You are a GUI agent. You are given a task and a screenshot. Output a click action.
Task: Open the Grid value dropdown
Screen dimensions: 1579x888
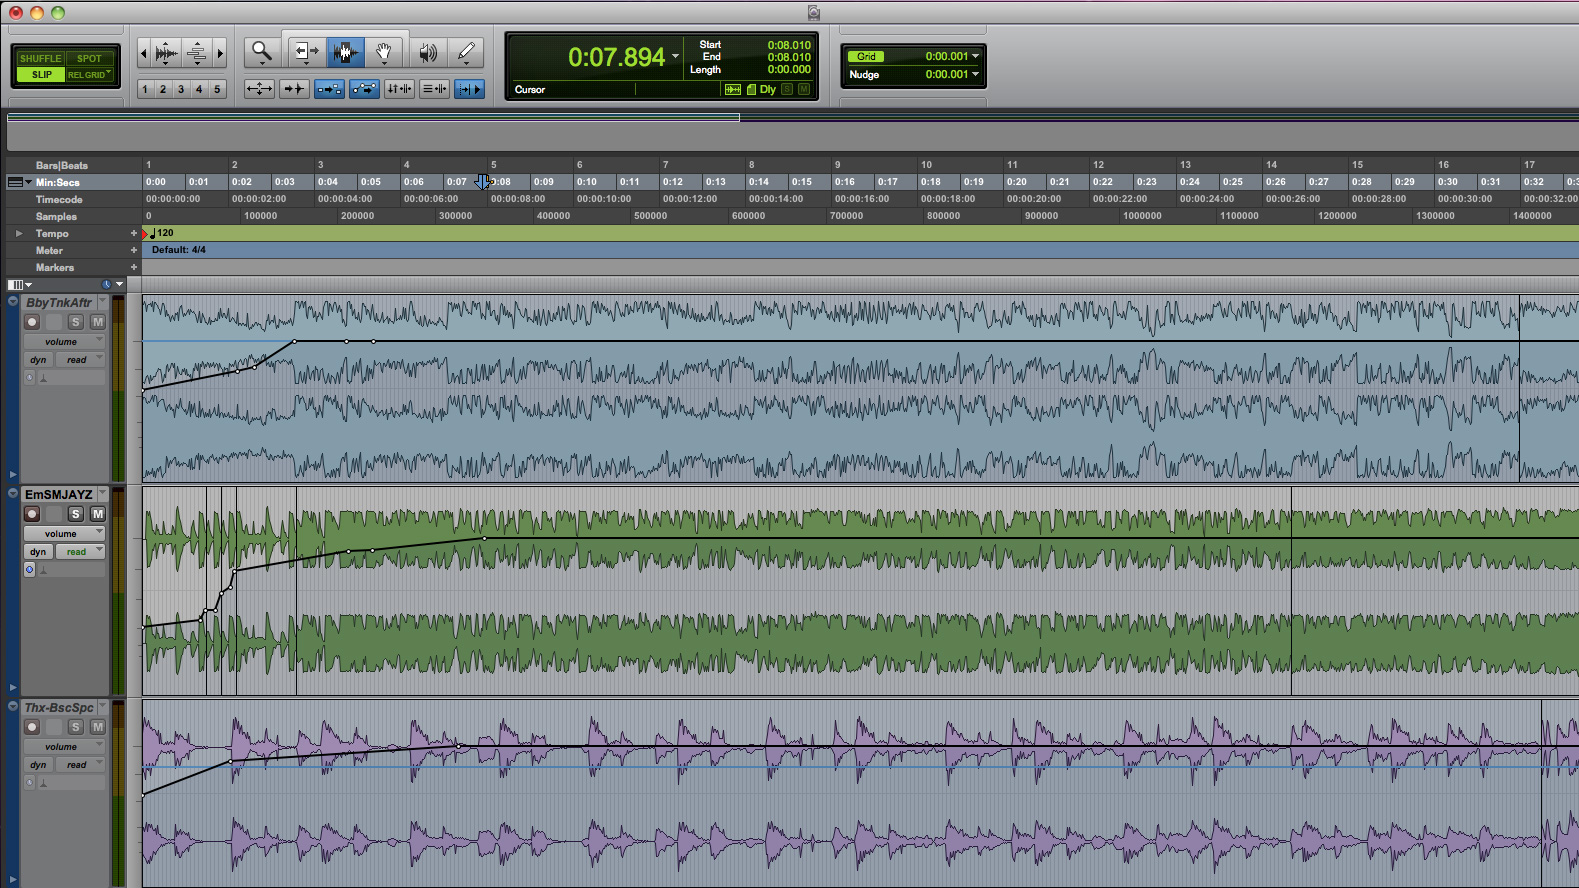975,56
